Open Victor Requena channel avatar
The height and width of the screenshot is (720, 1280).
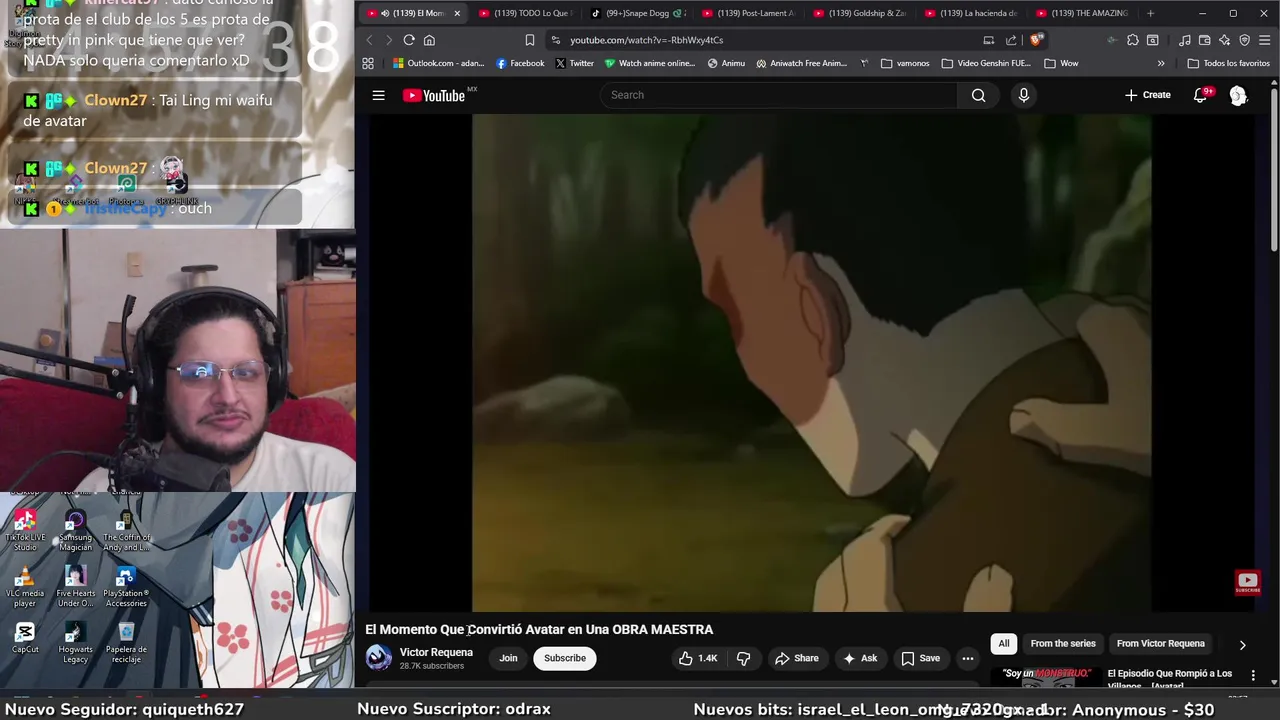point(378,658)
